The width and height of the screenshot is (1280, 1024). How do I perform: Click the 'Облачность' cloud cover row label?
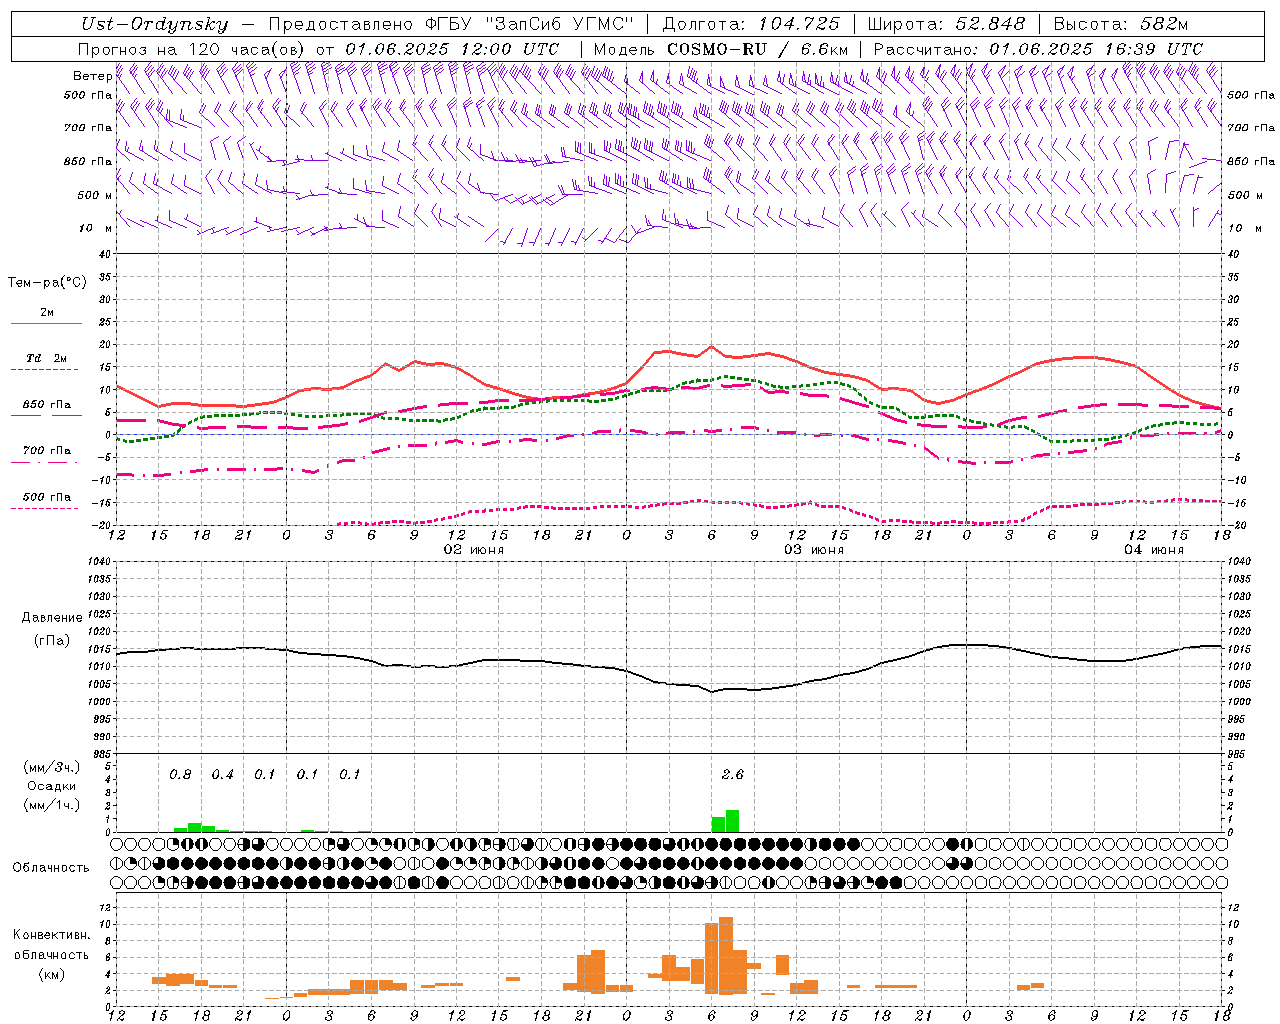[x=51, y=868]
